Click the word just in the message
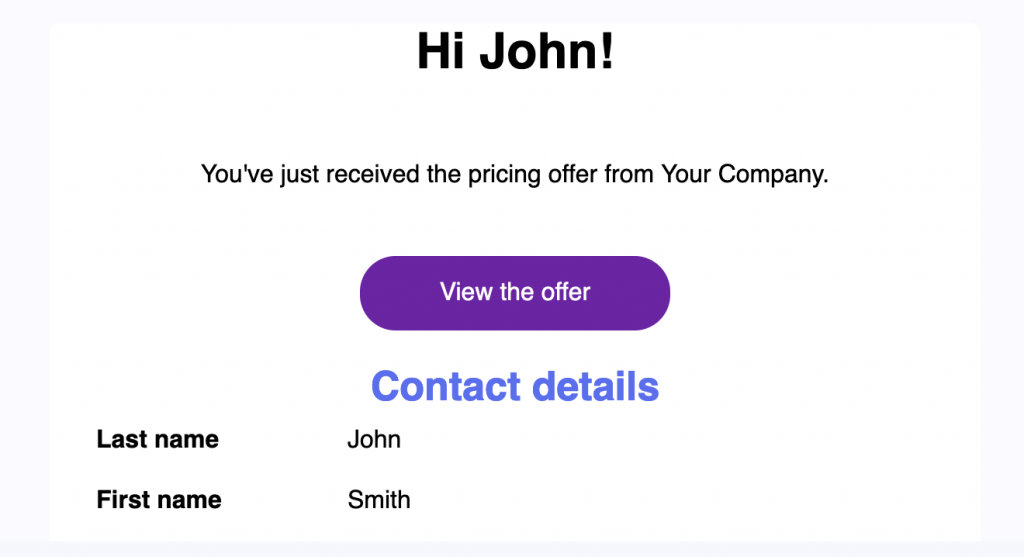Screen dimensions: 1024x557 pyautogui.click(x=300, y=175)
